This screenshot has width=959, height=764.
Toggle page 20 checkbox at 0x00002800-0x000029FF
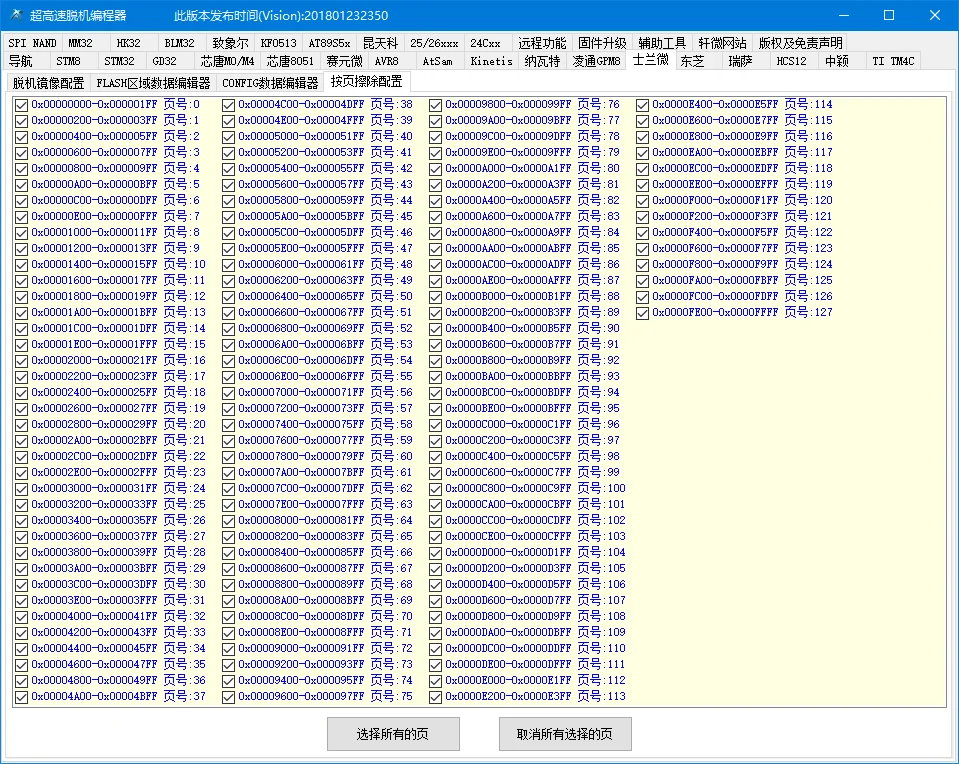[x=21, y=425]
